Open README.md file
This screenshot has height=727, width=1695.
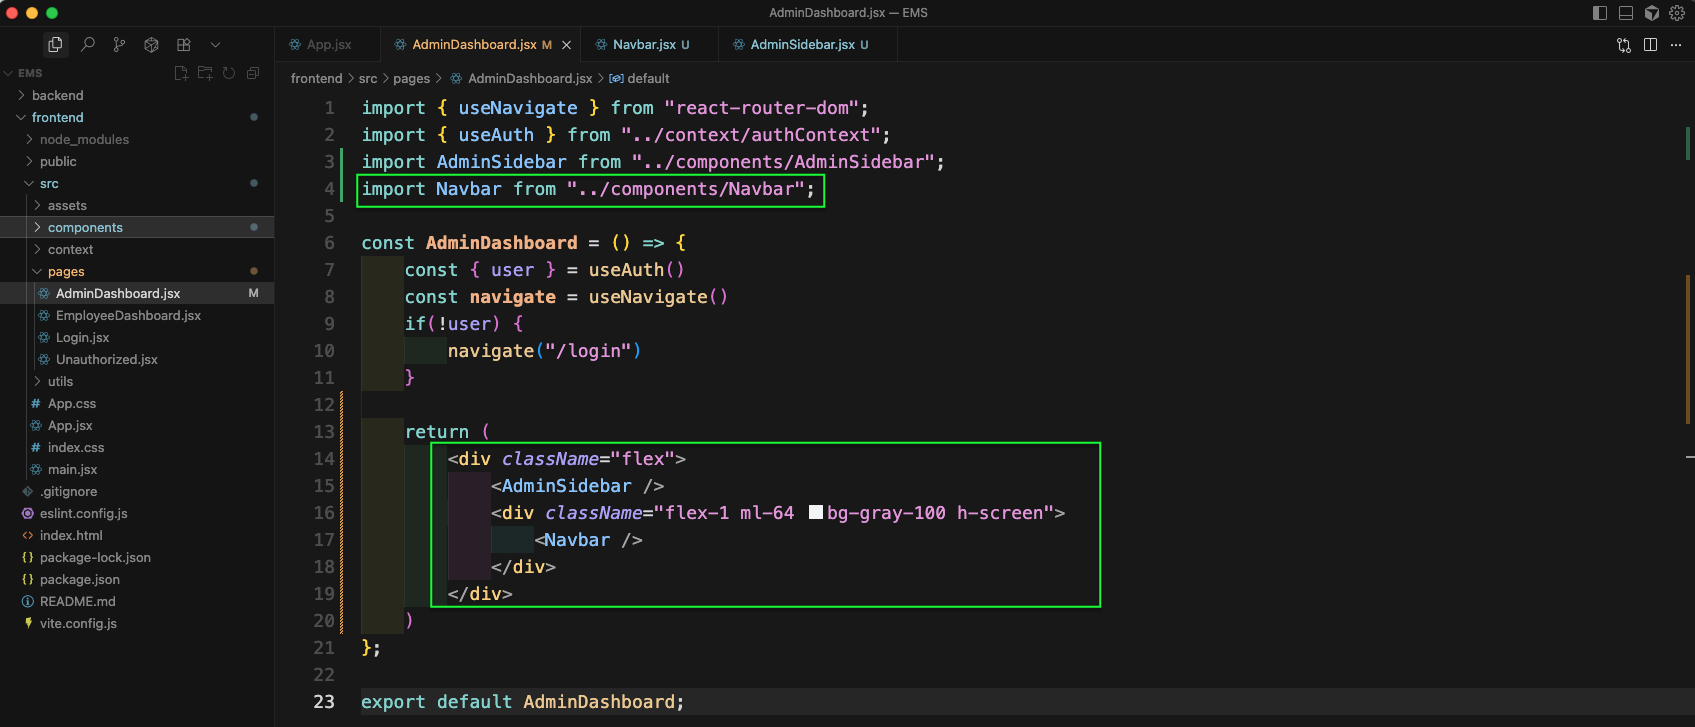(x=77, y=601)
